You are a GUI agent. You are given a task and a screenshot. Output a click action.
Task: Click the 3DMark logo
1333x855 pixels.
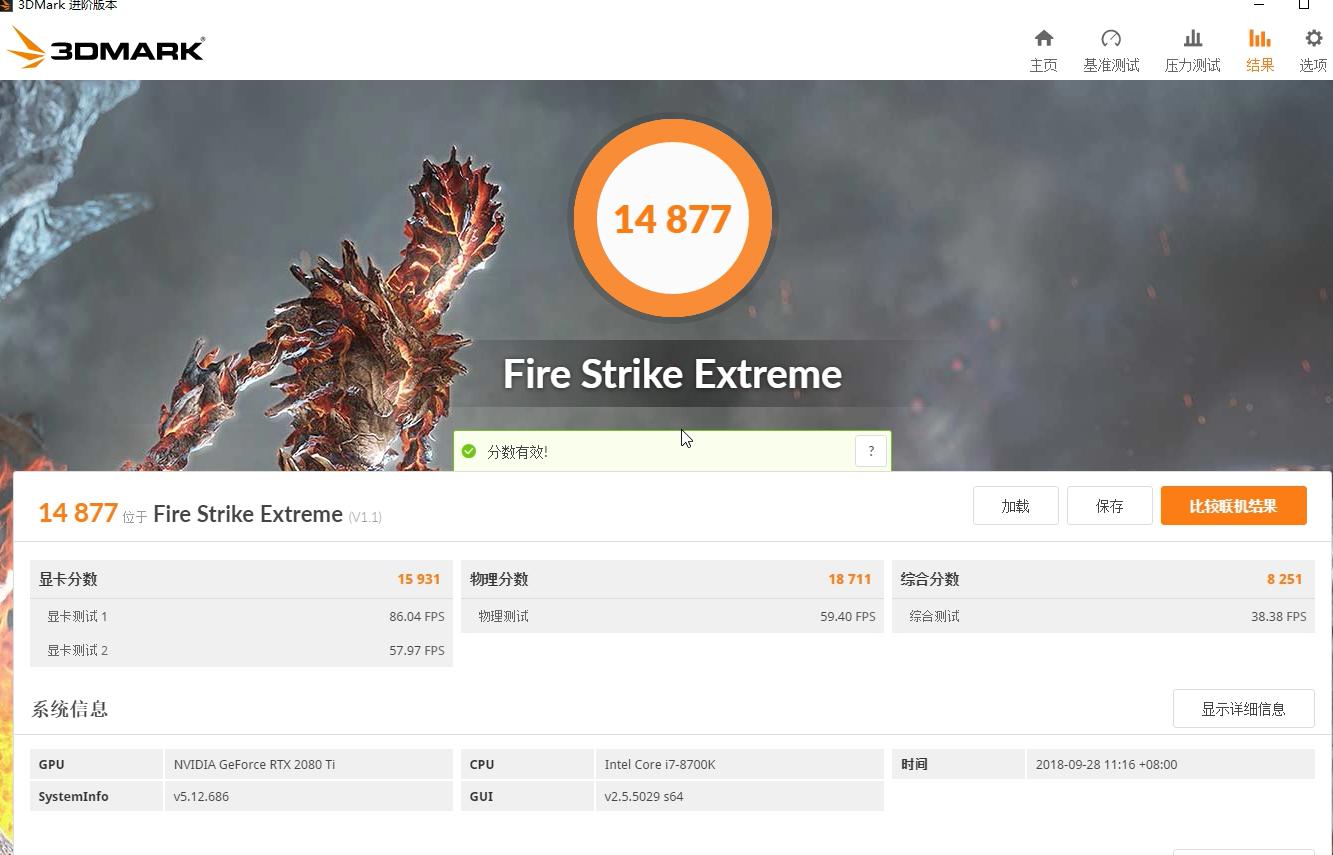105,47
